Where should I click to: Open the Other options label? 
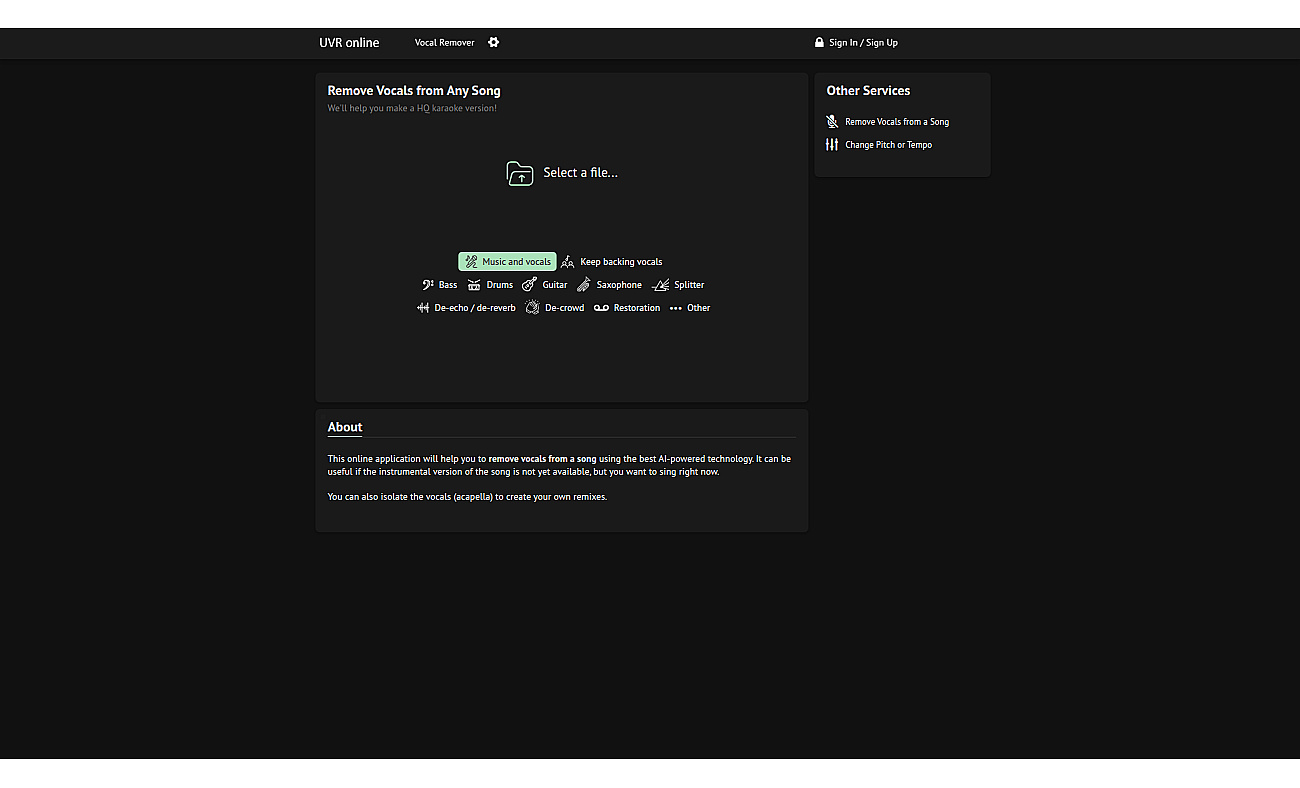coord(699,308)
